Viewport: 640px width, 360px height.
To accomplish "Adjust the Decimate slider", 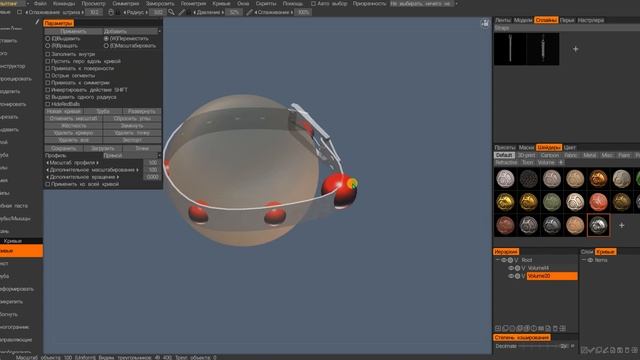I will 539,346.
